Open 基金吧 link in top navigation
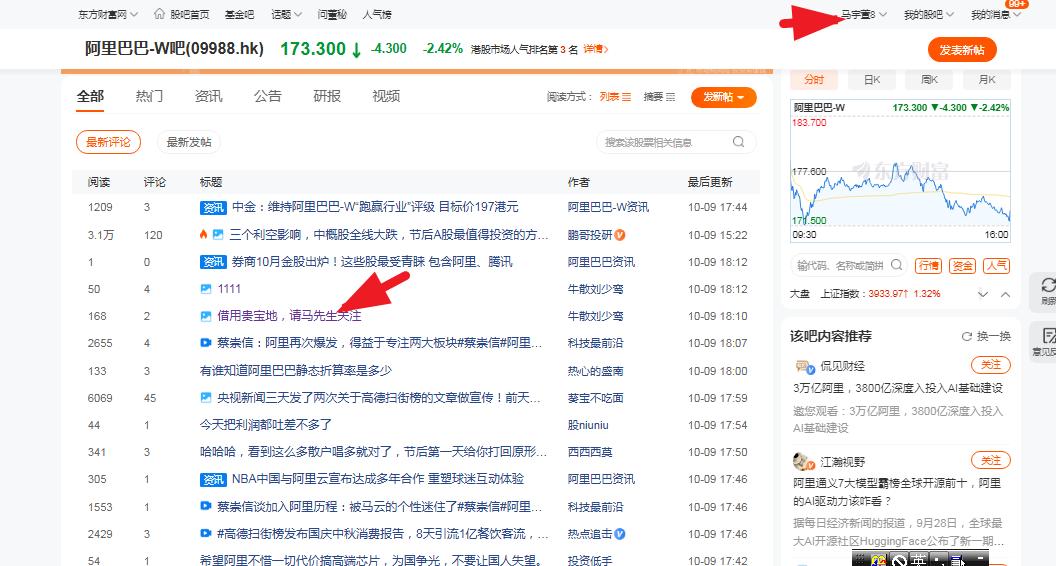Viewport: 1056px width, 566px height. click(240, 14)
